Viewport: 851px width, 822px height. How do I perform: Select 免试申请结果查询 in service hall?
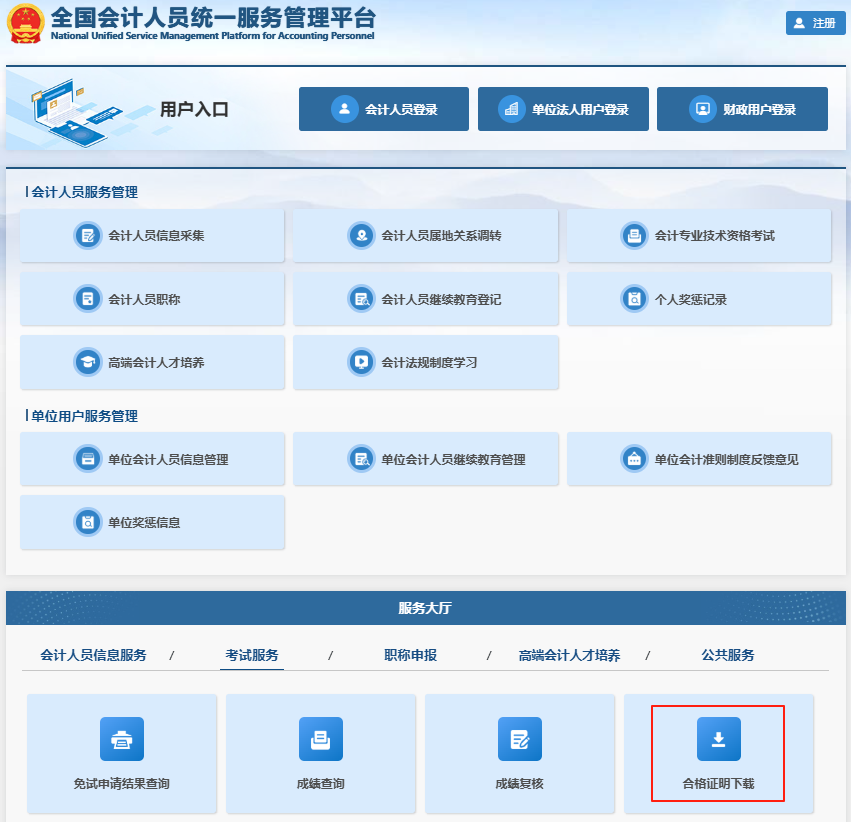coord(121,754)
